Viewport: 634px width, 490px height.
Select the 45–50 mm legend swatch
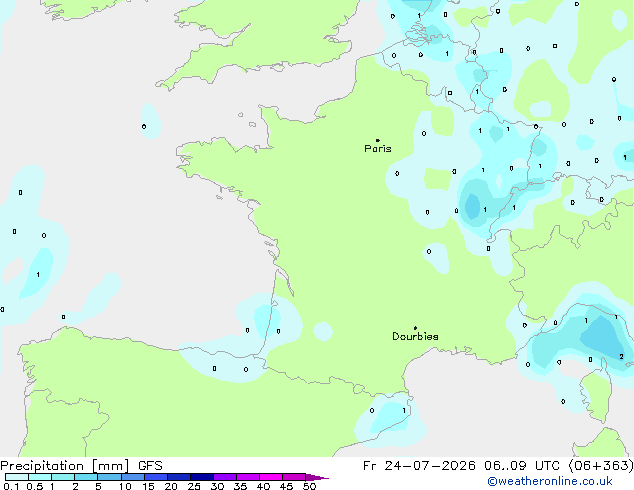[x=294, y=477]
